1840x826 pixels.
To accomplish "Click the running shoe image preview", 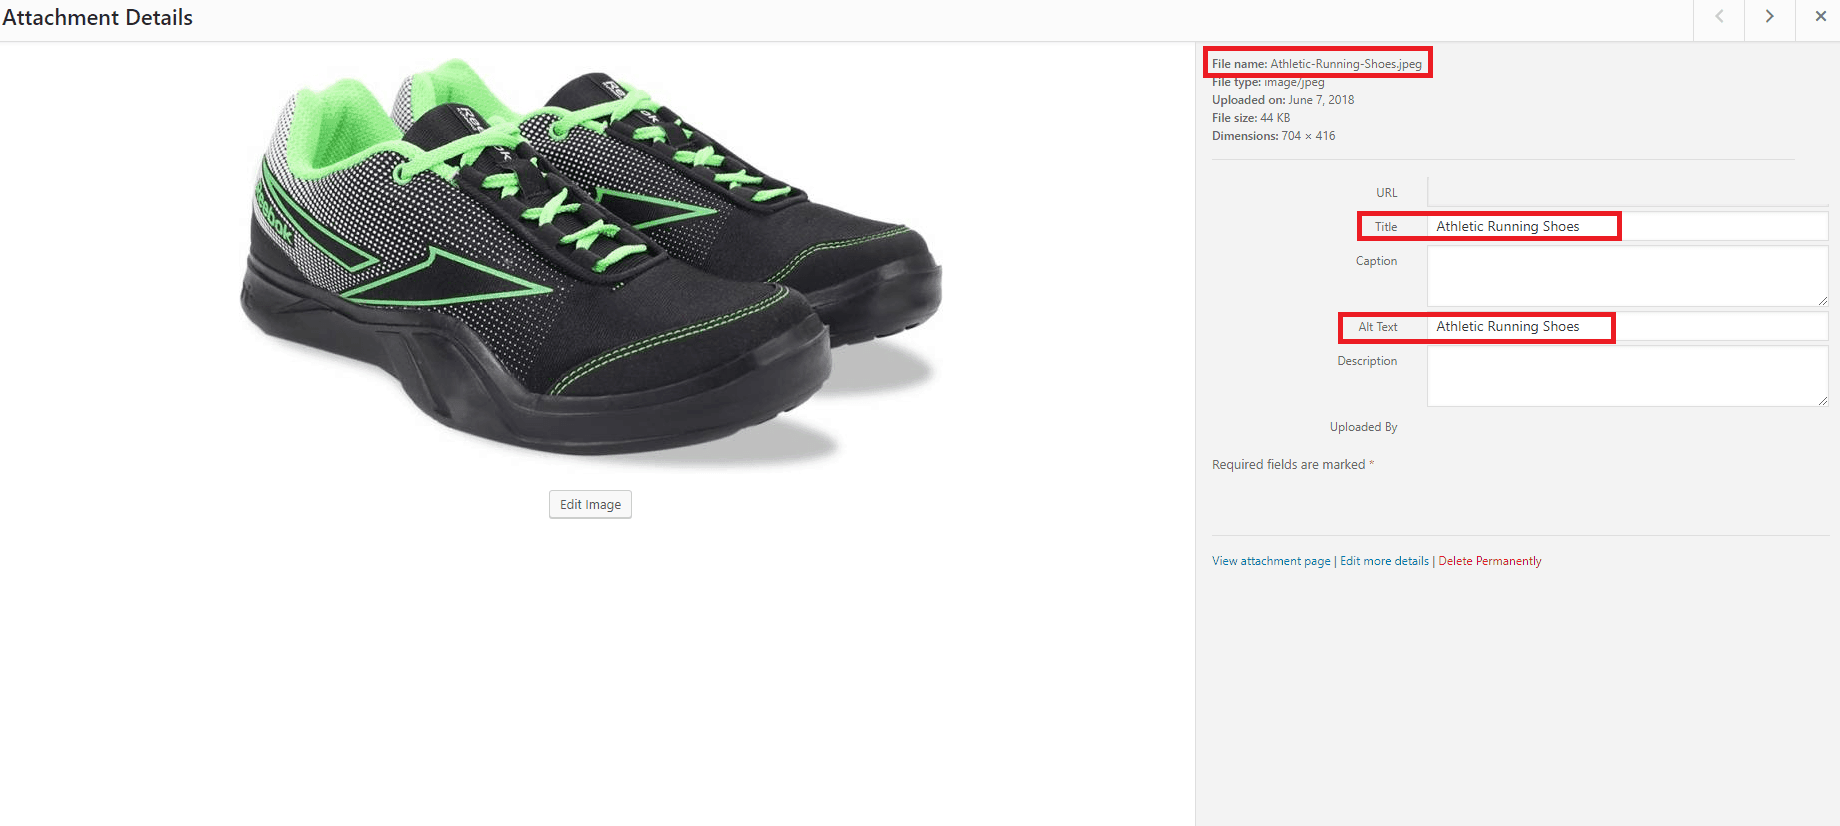I will [x=590, y=263].
